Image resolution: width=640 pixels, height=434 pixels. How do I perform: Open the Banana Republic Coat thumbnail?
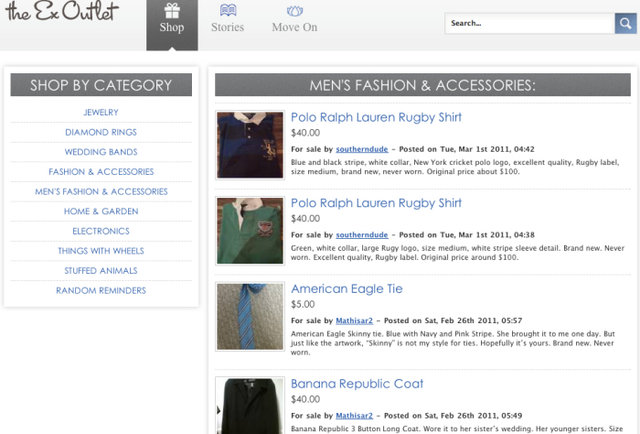250,405
